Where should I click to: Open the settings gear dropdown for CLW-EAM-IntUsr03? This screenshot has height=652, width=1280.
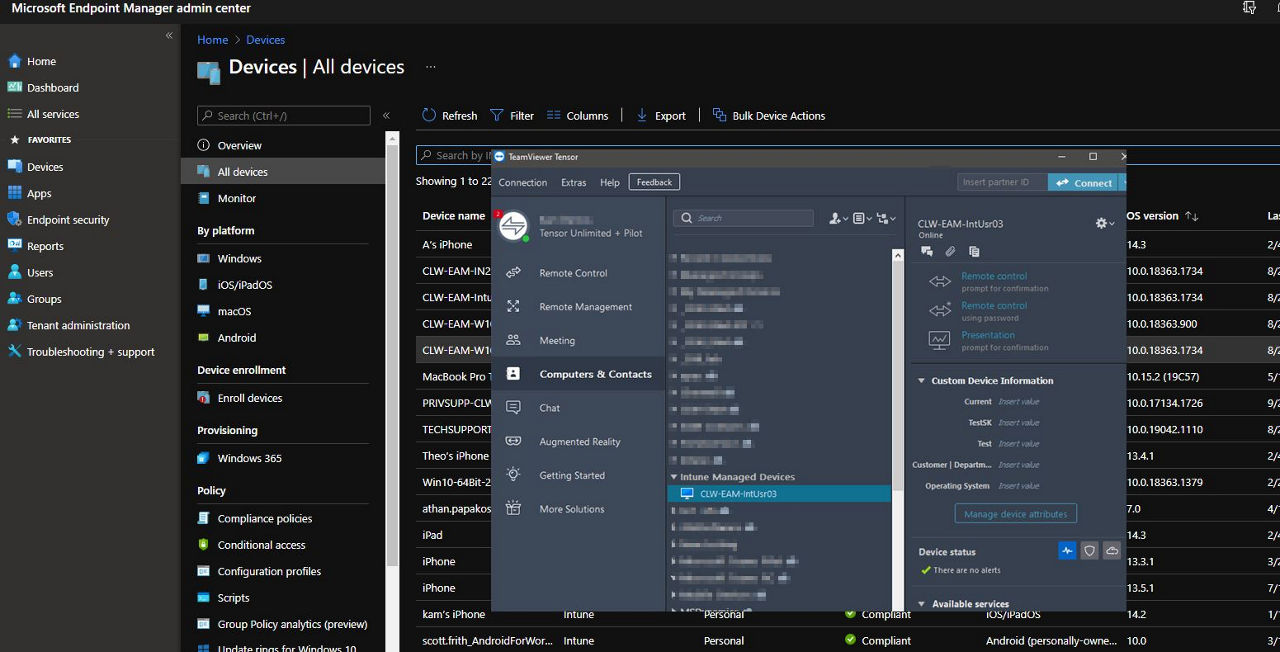click(x=1099, y=223)
